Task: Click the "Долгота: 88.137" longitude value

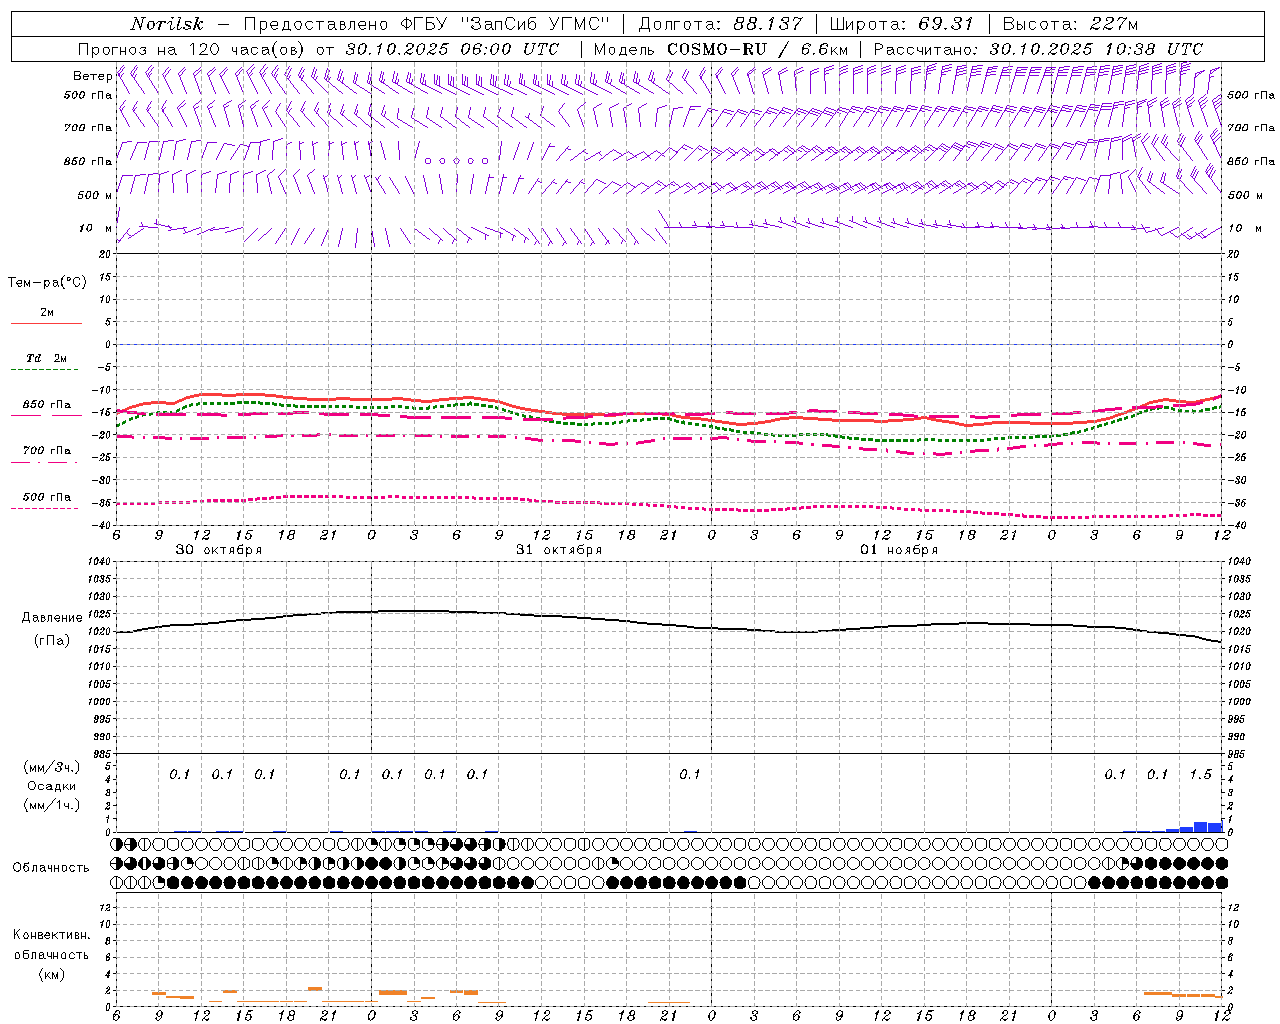Action: click(x=720, y=24)
